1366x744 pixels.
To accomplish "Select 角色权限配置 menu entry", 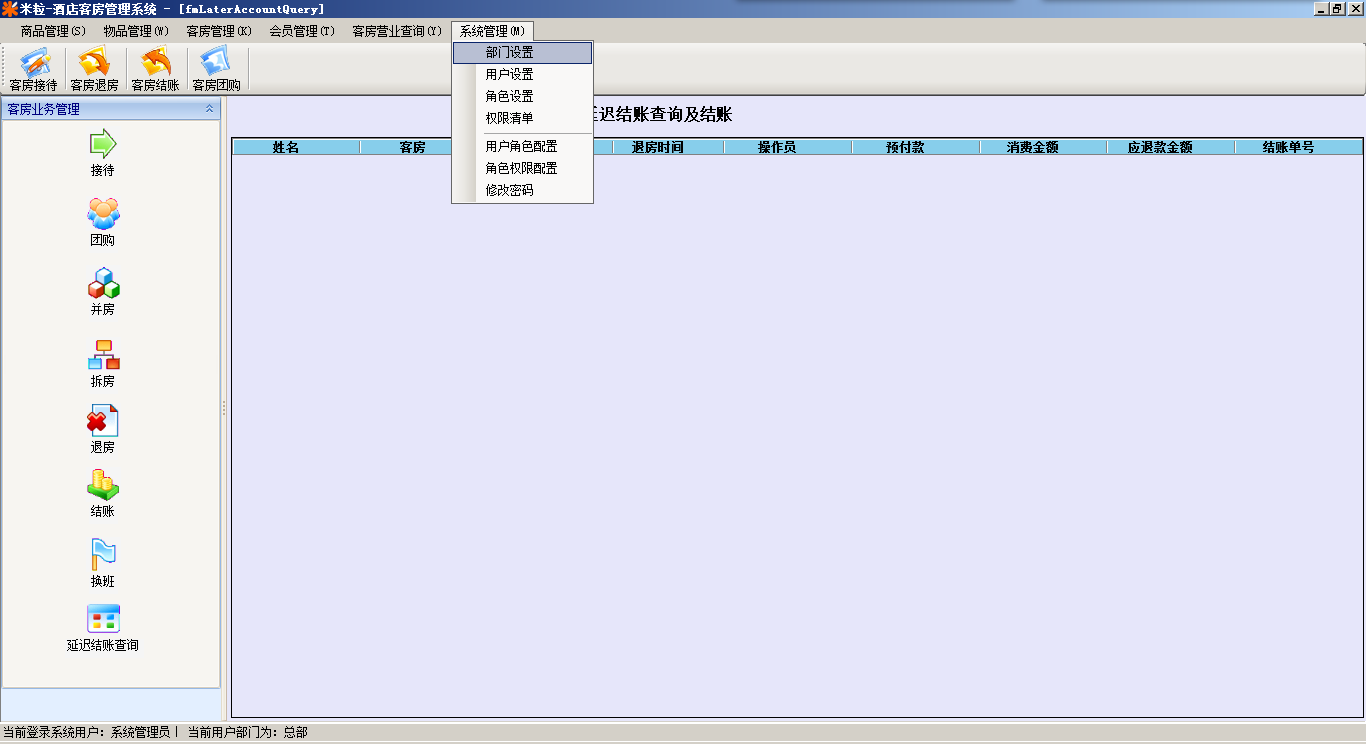I will click(x=521, y=168).
